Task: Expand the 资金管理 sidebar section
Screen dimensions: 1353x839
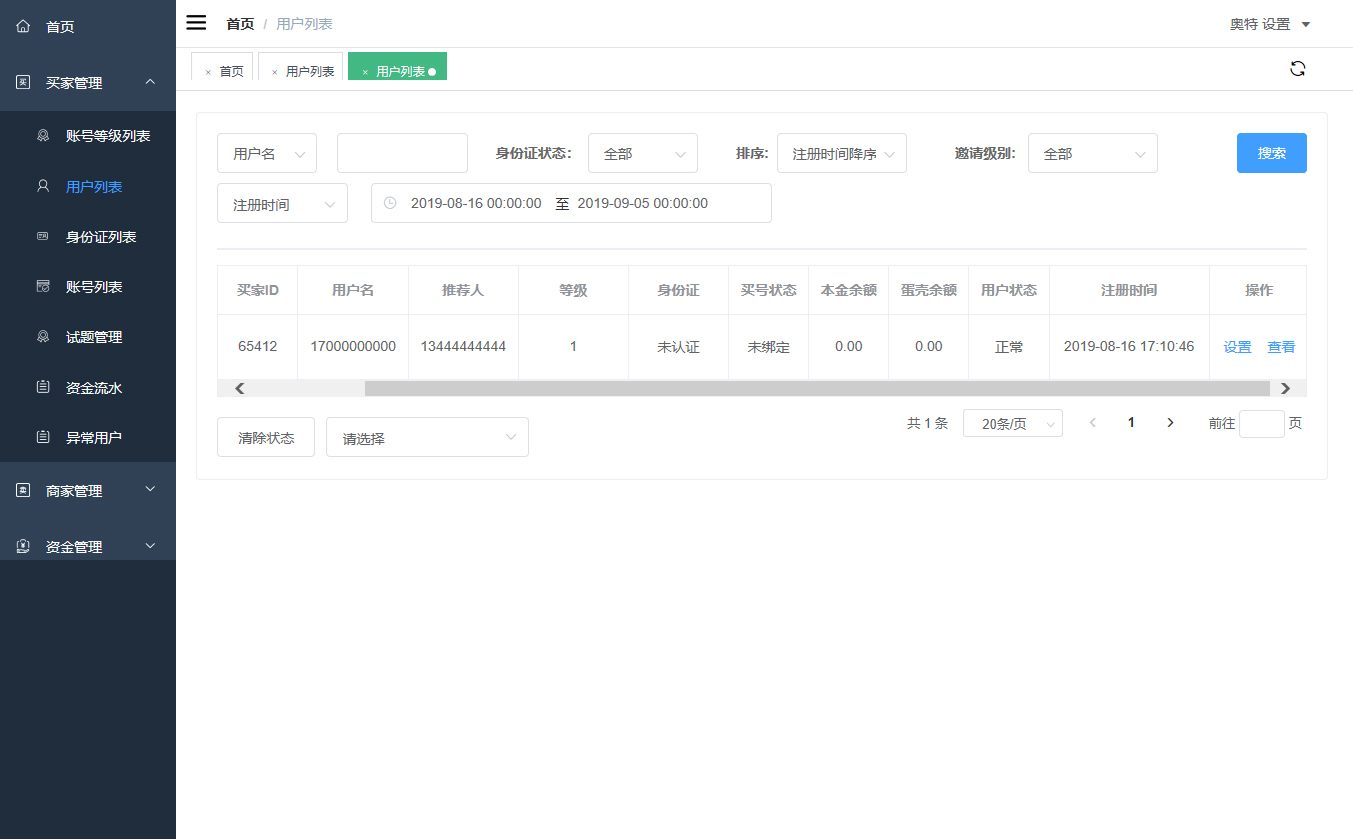Action: click(88, 547)
